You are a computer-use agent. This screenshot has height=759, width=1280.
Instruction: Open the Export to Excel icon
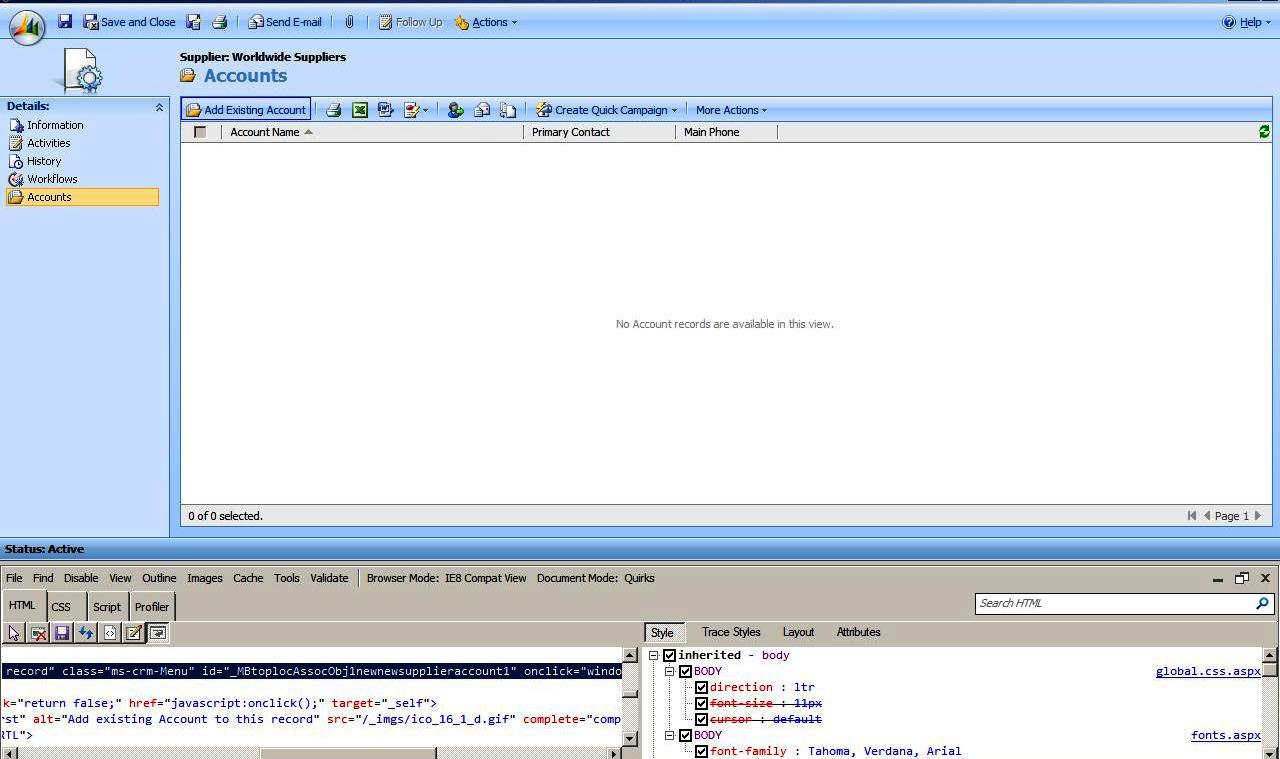[x=360, y=109]
